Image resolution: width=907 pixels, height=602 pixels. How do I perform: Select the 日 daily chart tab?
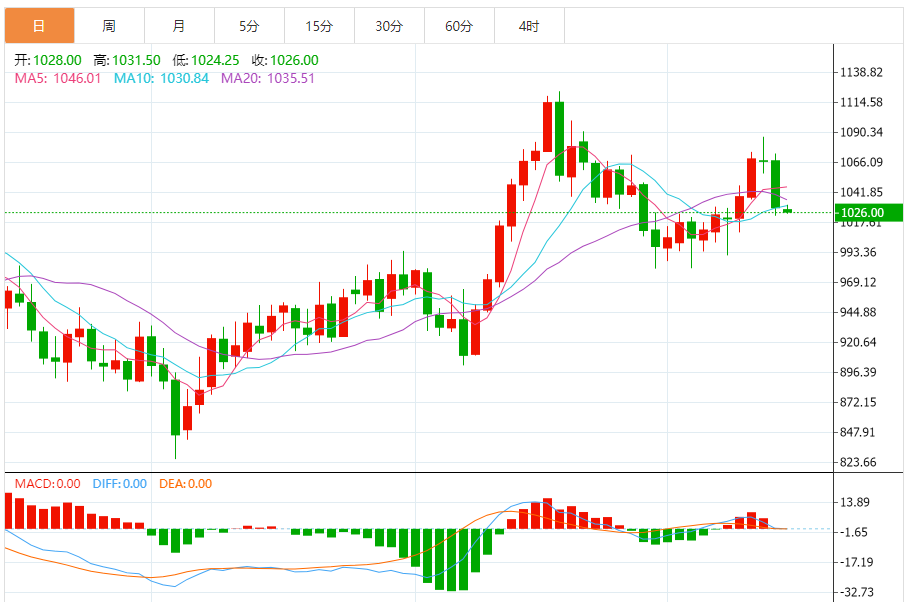(39, 26)
